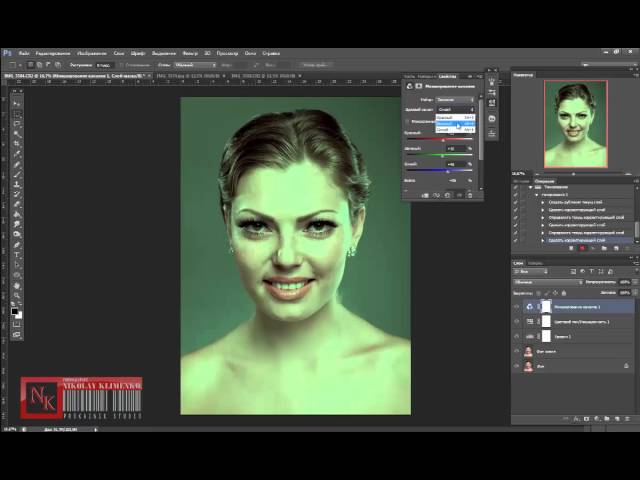Click the trash icon in Properties panel

pos(470,195)
